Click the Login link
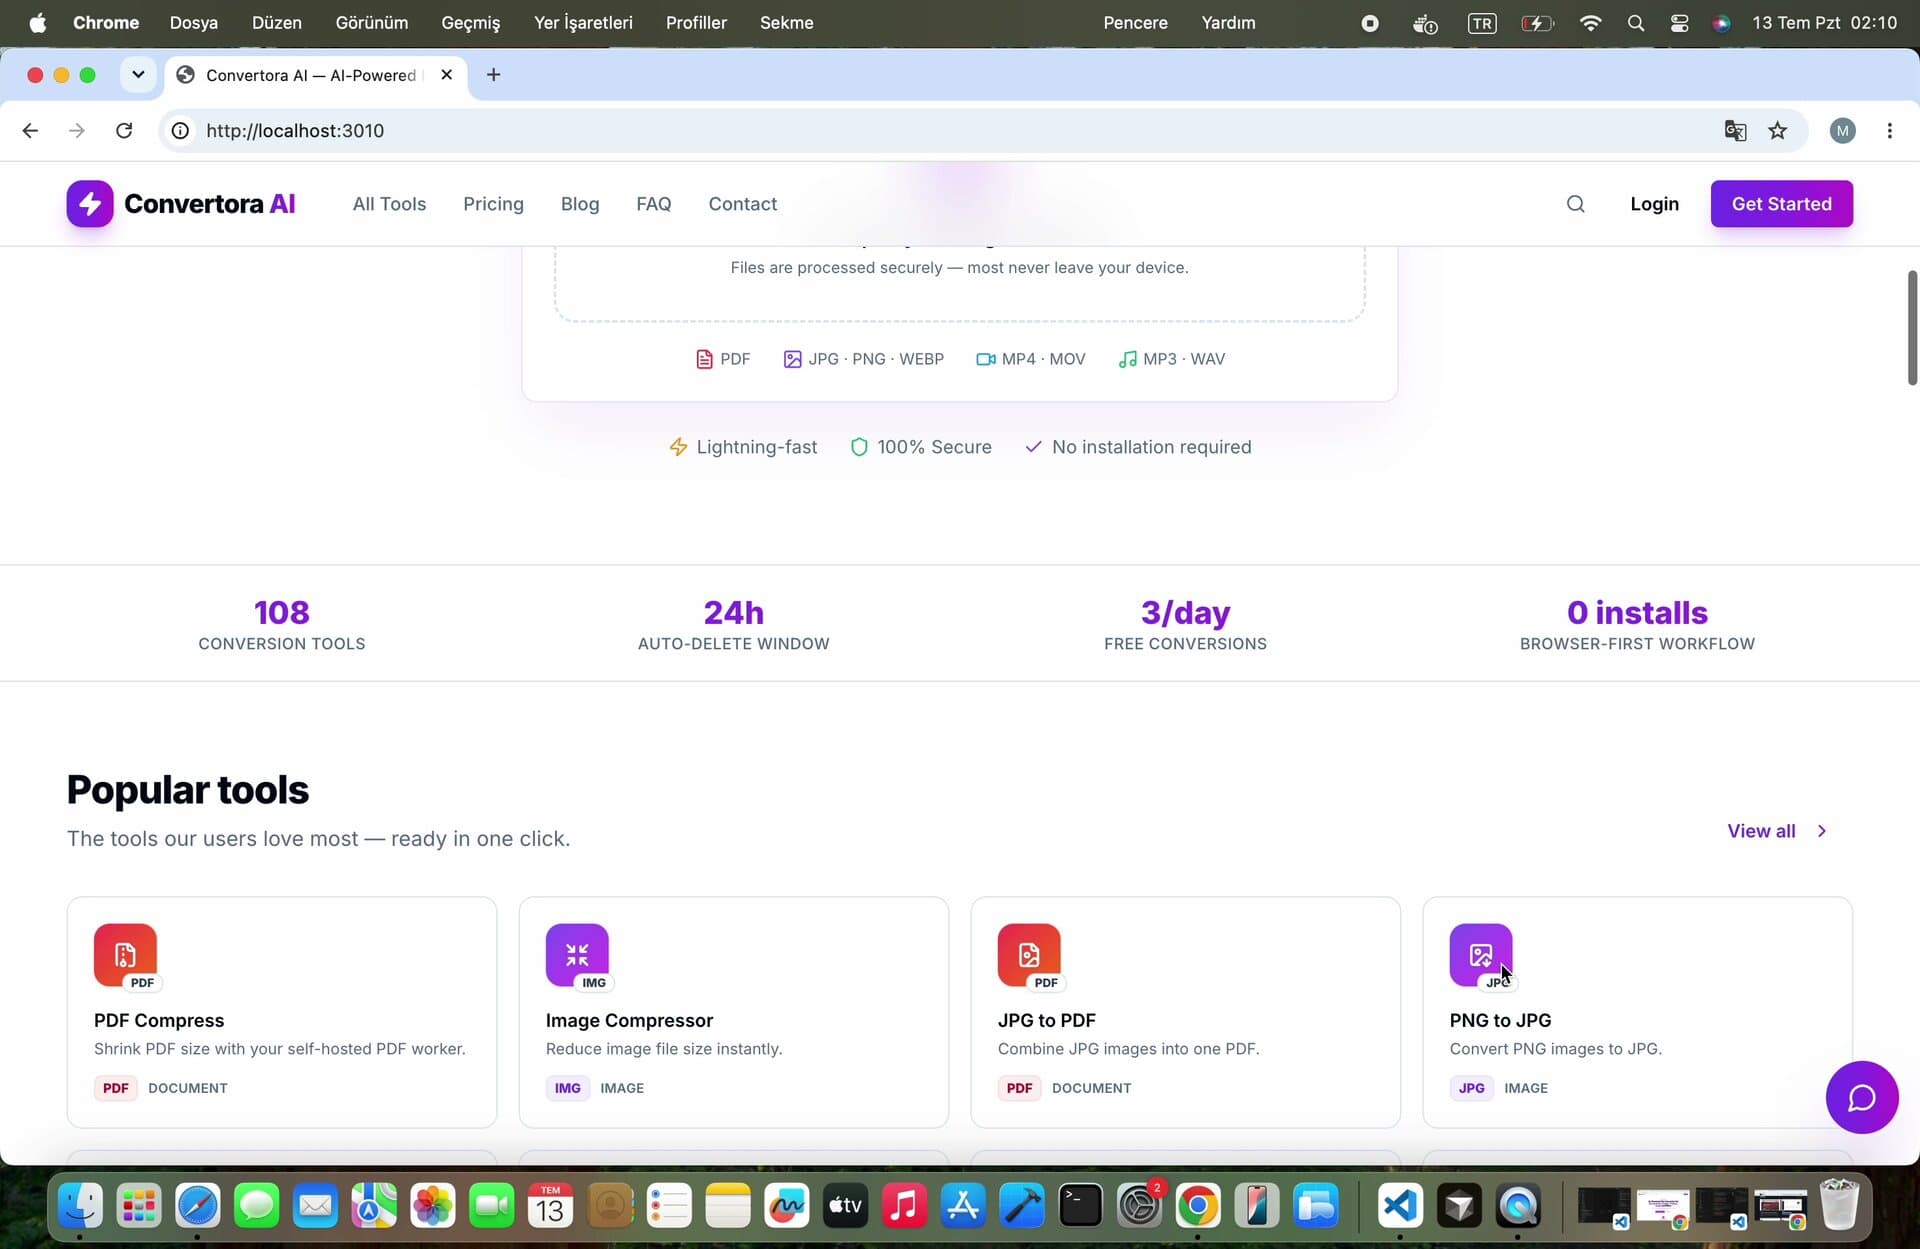The width and height of the screenshot is (1920, 1249). click(x=1654, y=204)
